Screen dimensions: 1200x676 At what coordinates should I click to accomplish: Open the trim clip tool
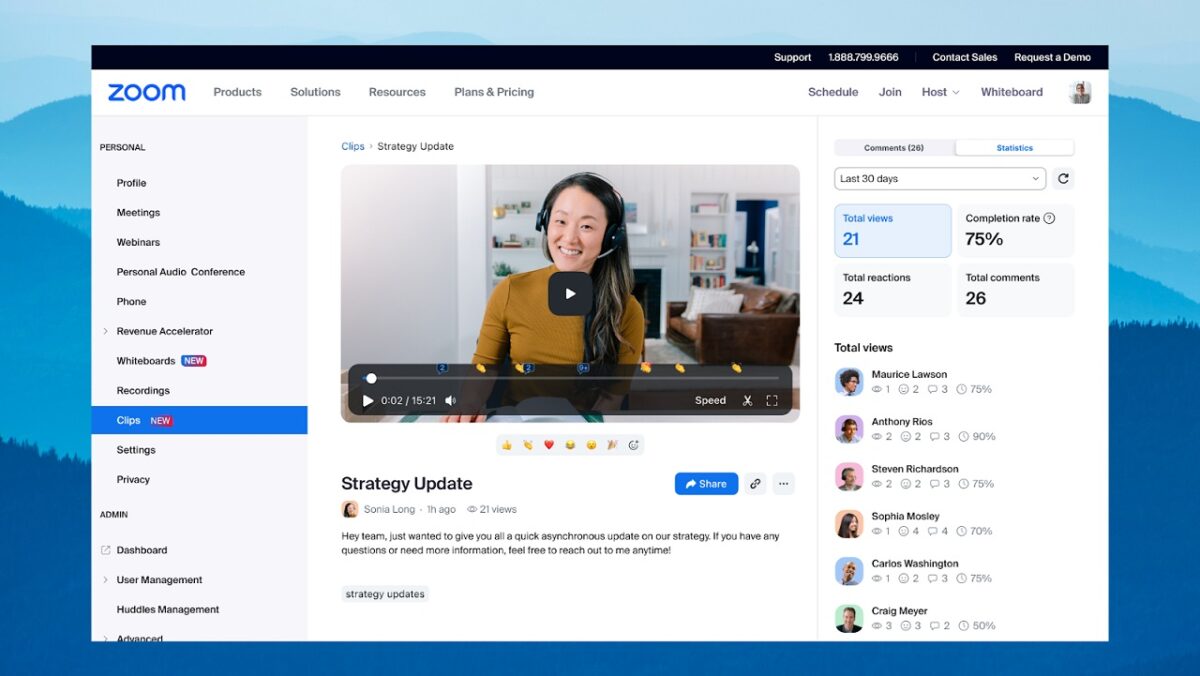[748, 400]
